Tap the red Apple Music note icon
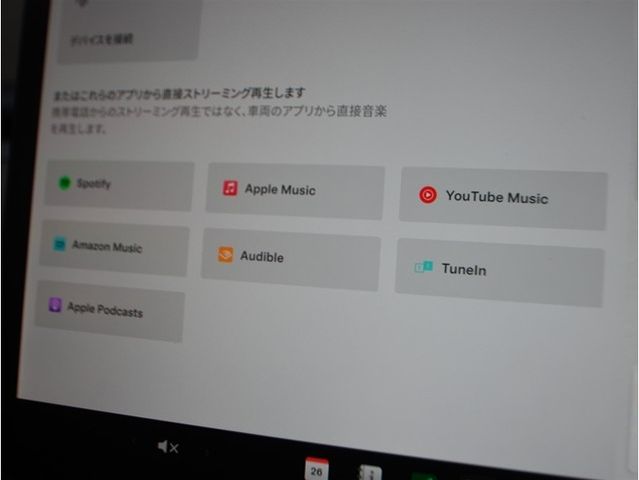The width and height of the screenshot is (639, 480). point(230,188)
